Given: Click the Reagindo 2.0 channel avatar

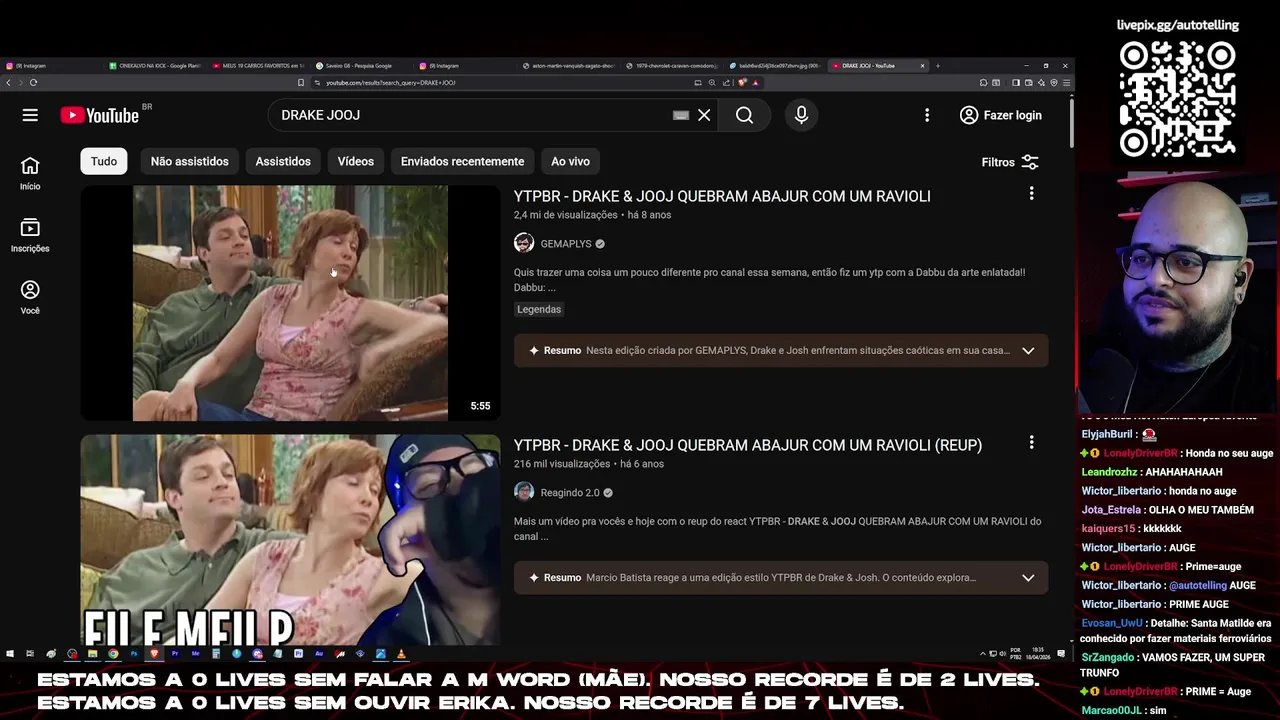Looking at the screenshot, I should [x=524, y=492].
